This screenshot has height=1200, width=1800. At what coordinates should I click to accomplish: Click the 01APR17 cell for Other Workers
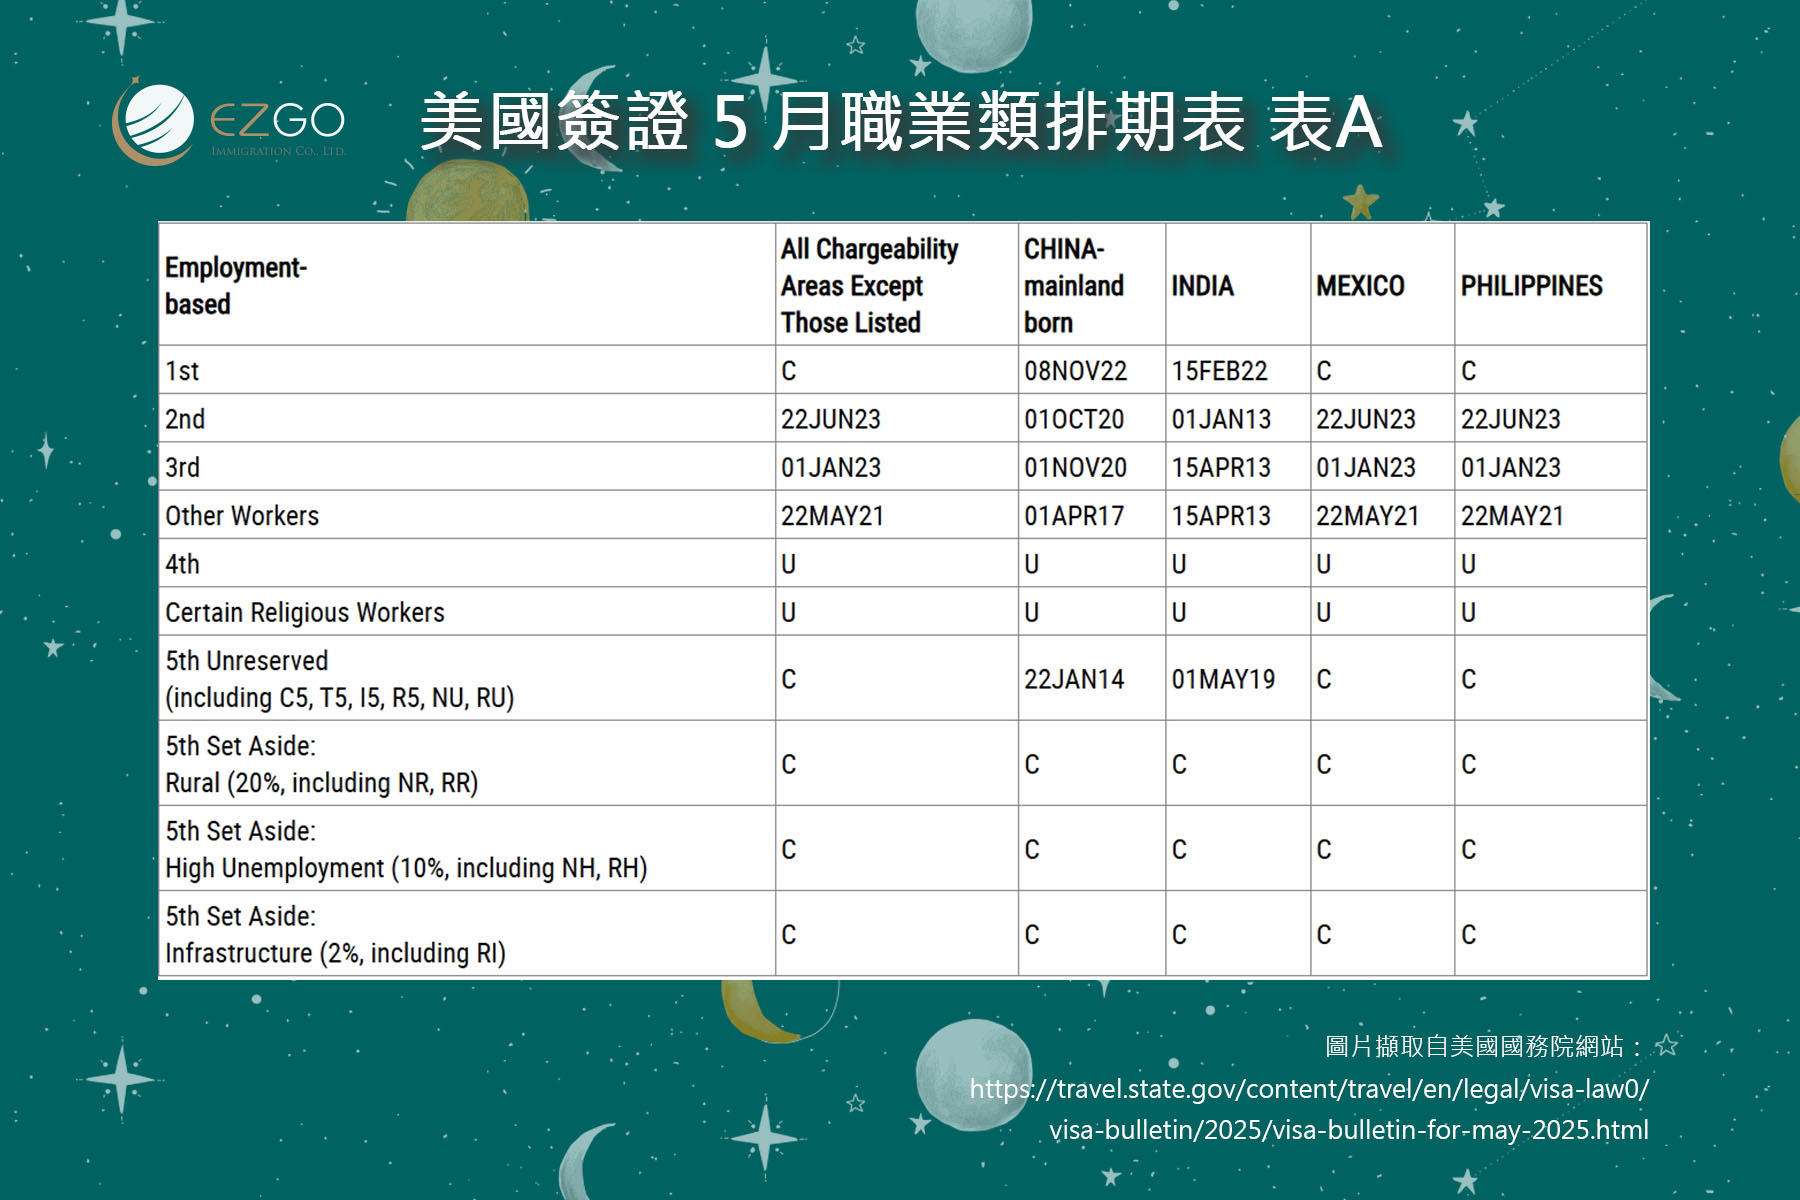coord(1074,516)
